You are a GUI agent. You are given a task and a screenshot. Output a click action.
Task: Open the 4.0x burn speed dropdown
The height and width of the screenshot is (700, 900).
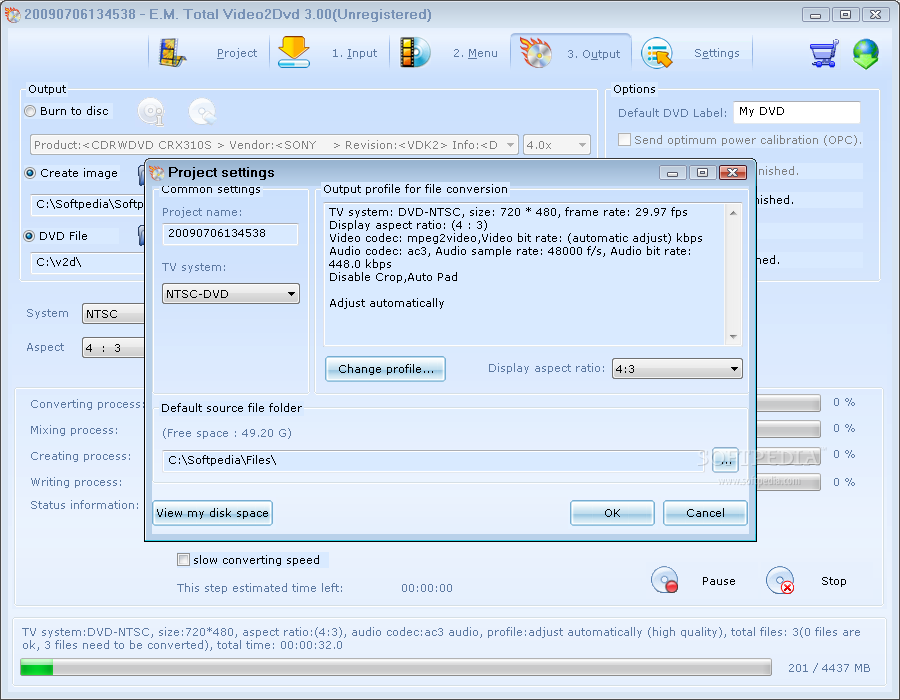556,145
